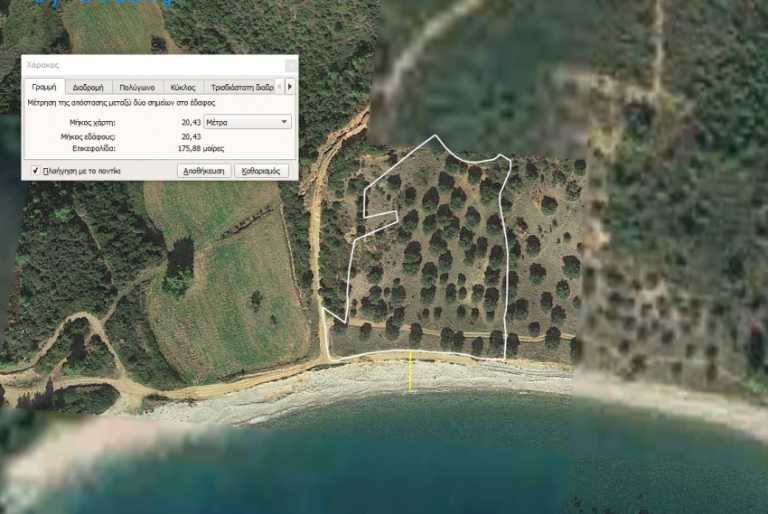Screen dimensions: 768x514
Task: Click the white property boundary's top peak
Action: (435, 136)
